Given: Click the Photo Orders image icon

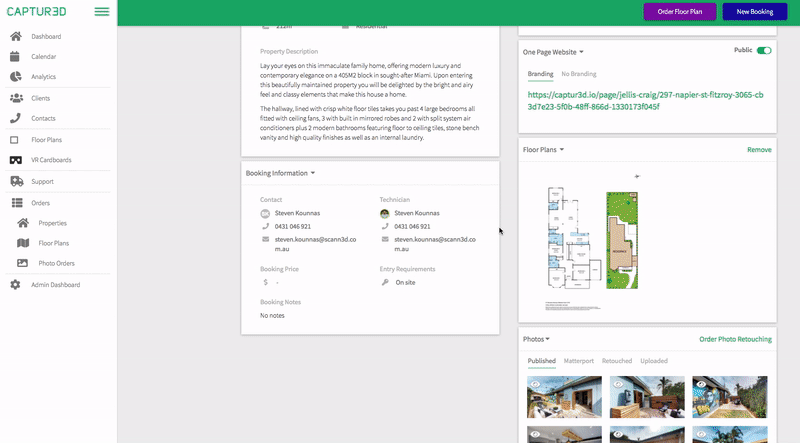Looking at the screenshot, I should pyautogui.click(x=22, y=263).
